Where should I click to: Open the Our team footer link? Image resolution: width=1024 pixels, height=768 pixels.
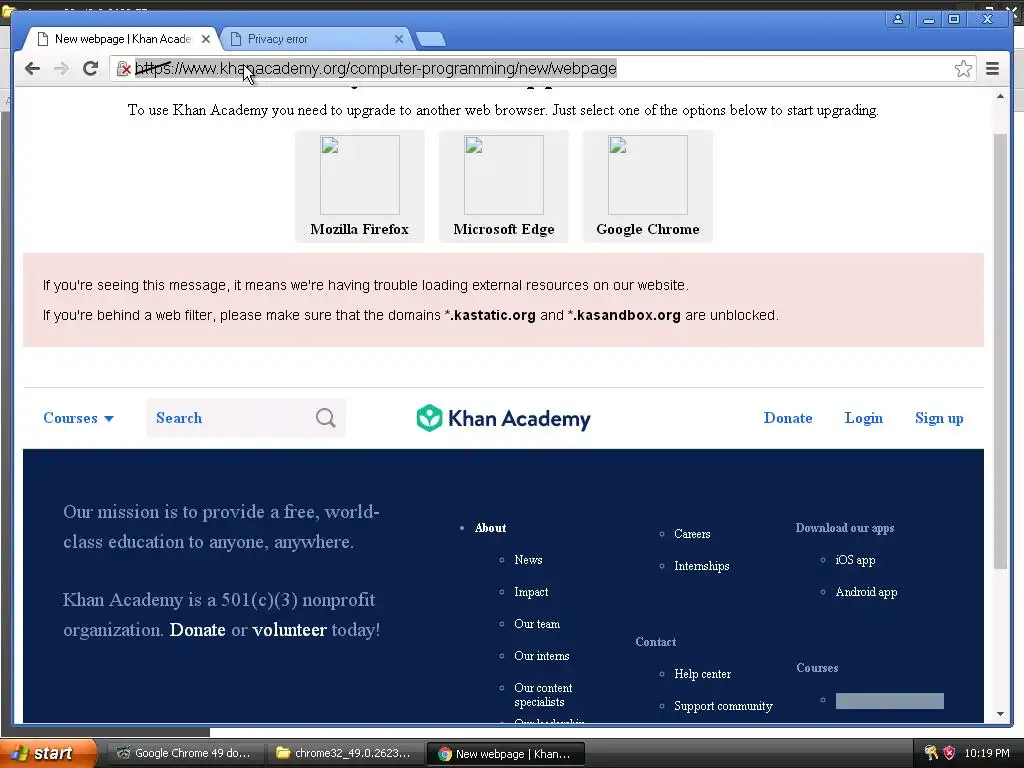point(537,624)
